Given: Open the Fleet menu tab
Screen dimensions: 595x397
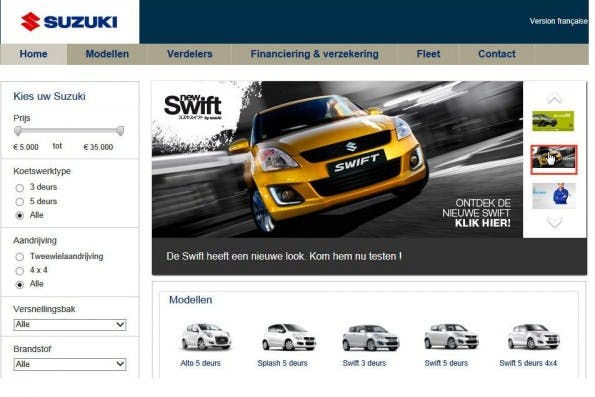Looking at the screenshot, I should (428, 54).
